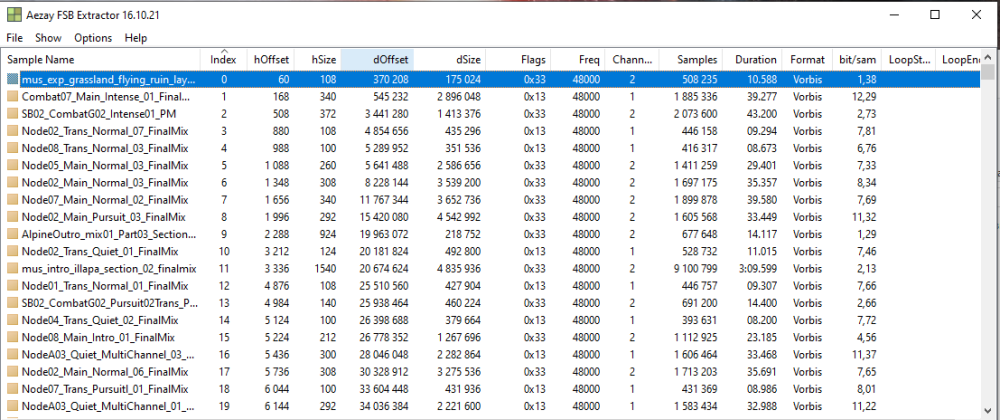Click the vertical scrollbar up arrow
This screenshot has width=1000, height=420.
point(989,58)
